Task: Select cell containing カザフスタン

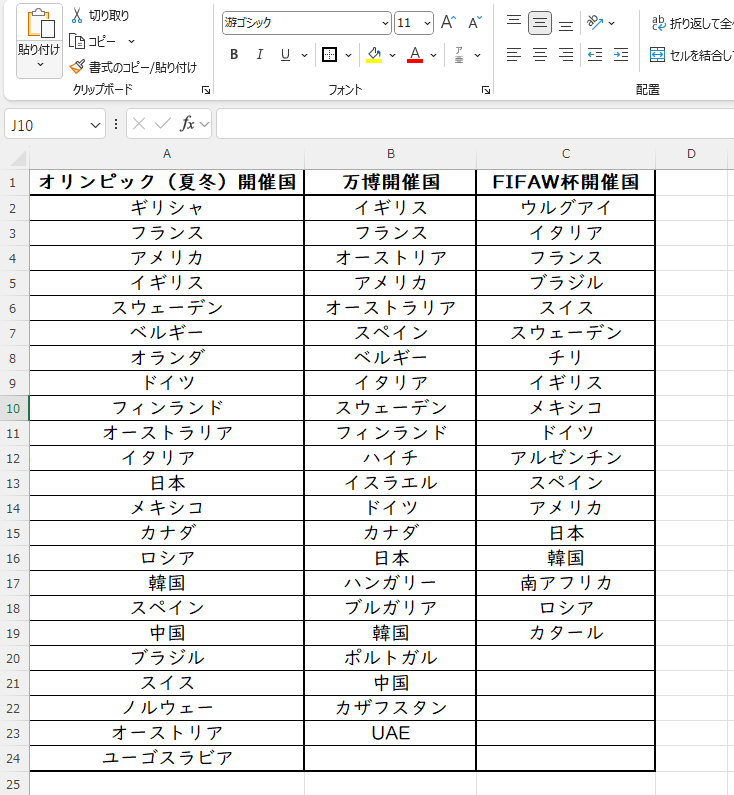Action: click(x=390, y=708)
